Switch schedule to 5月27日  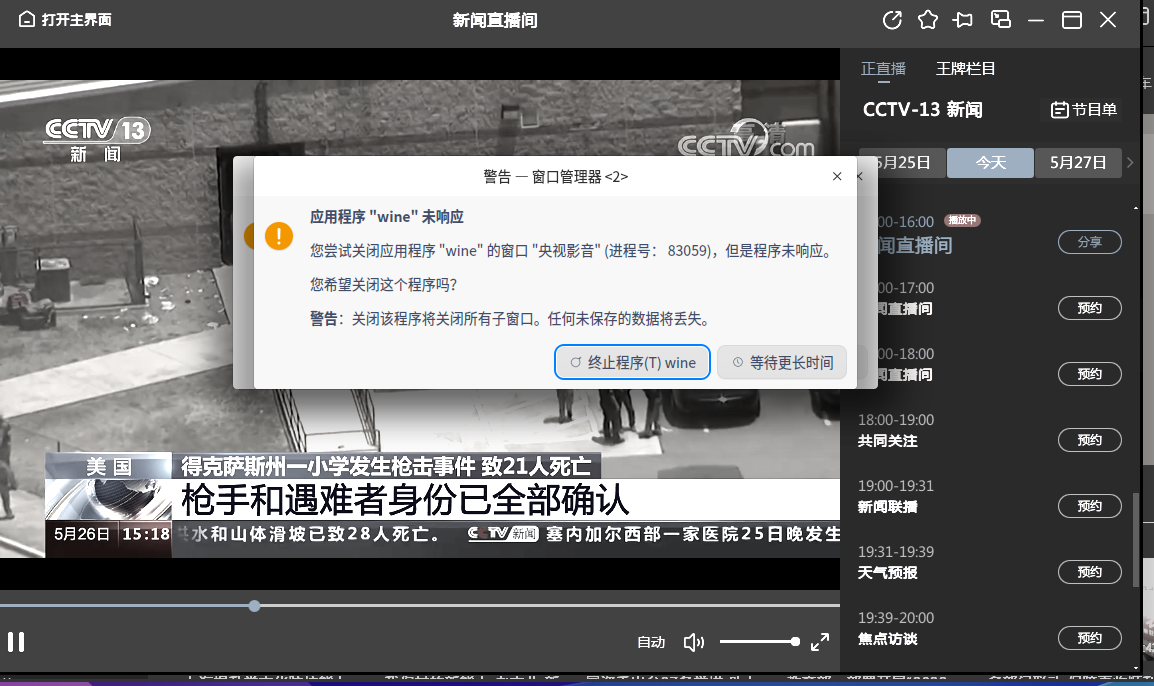[1078, 162]
